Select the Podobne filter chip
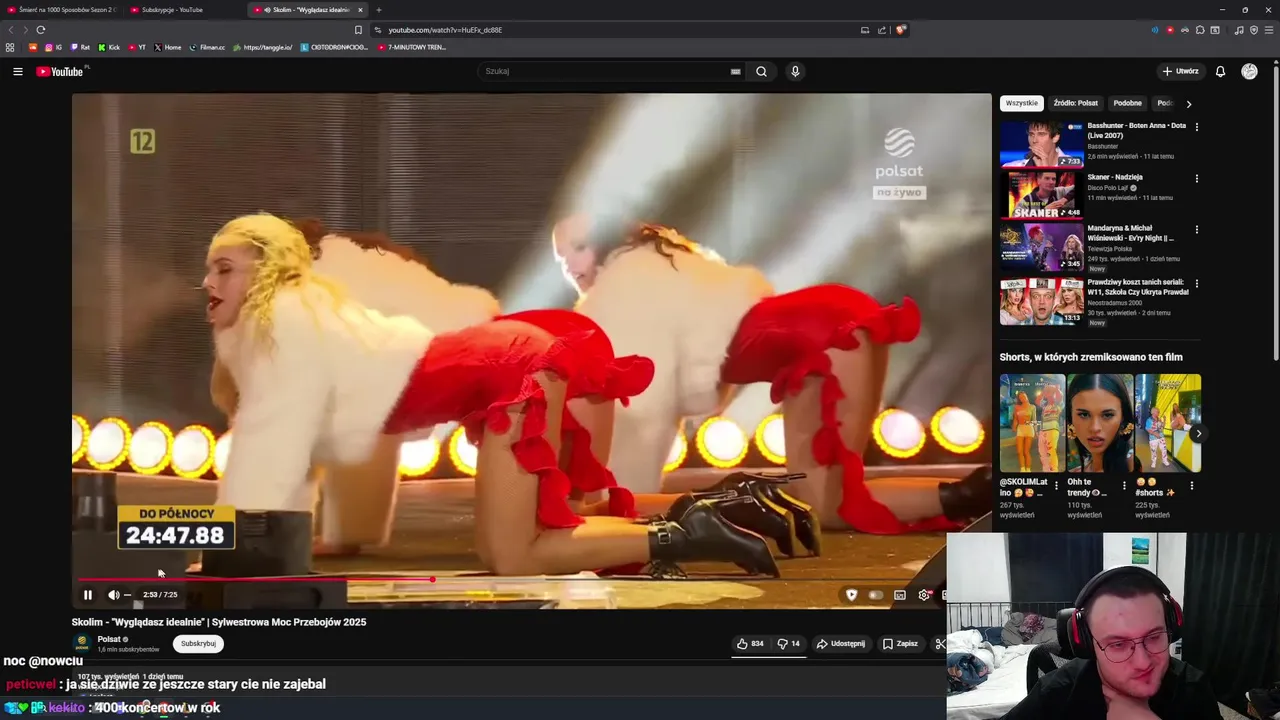The width and height of the screenshot is (1280, 720). (x=1127, y=103)
